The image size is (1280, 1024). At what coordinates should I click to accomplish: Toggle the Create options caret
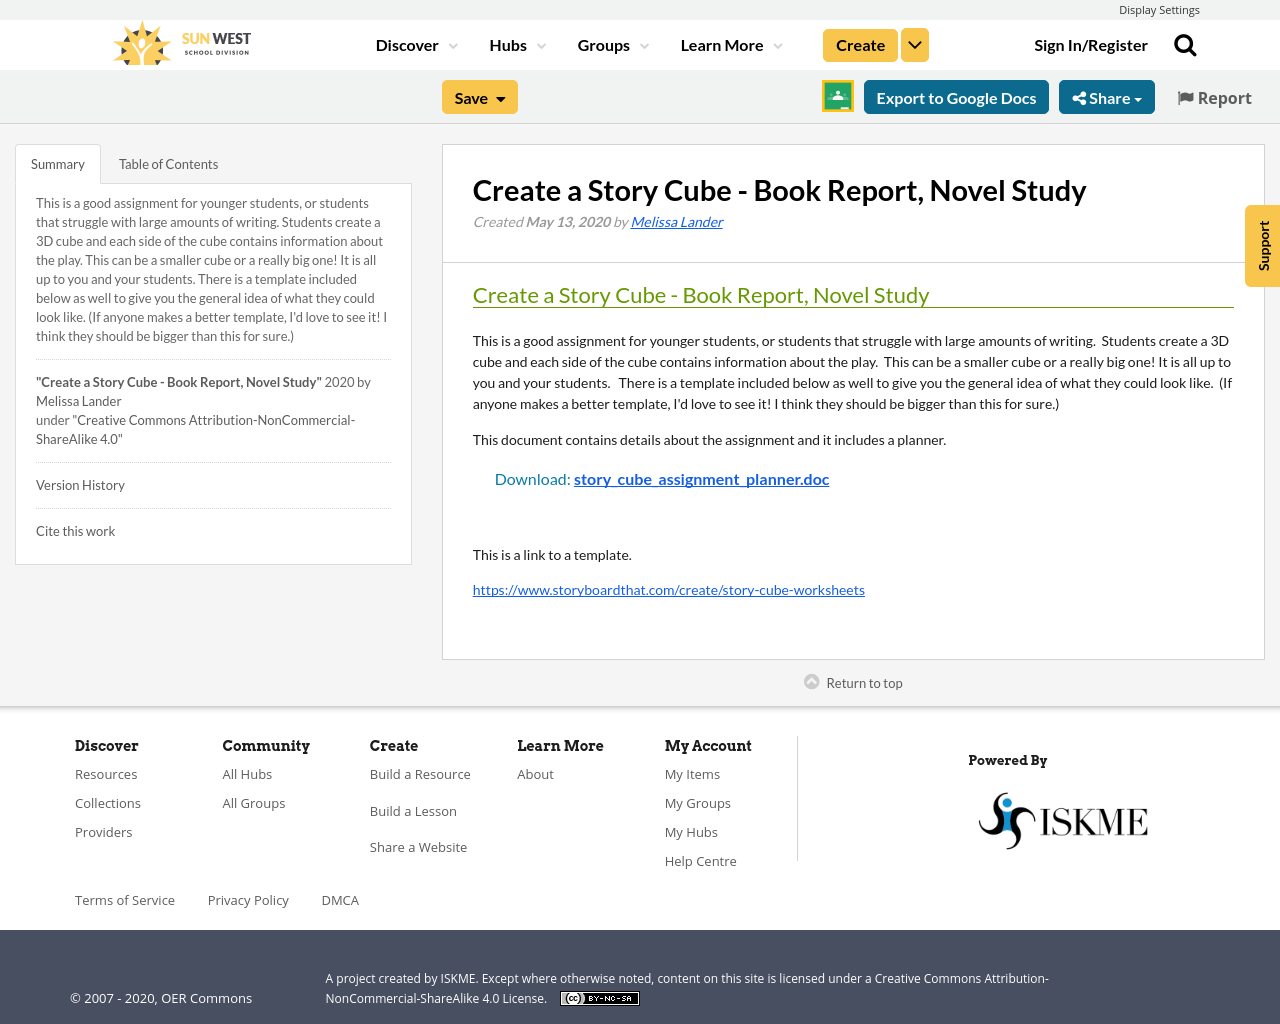(914, 44)
